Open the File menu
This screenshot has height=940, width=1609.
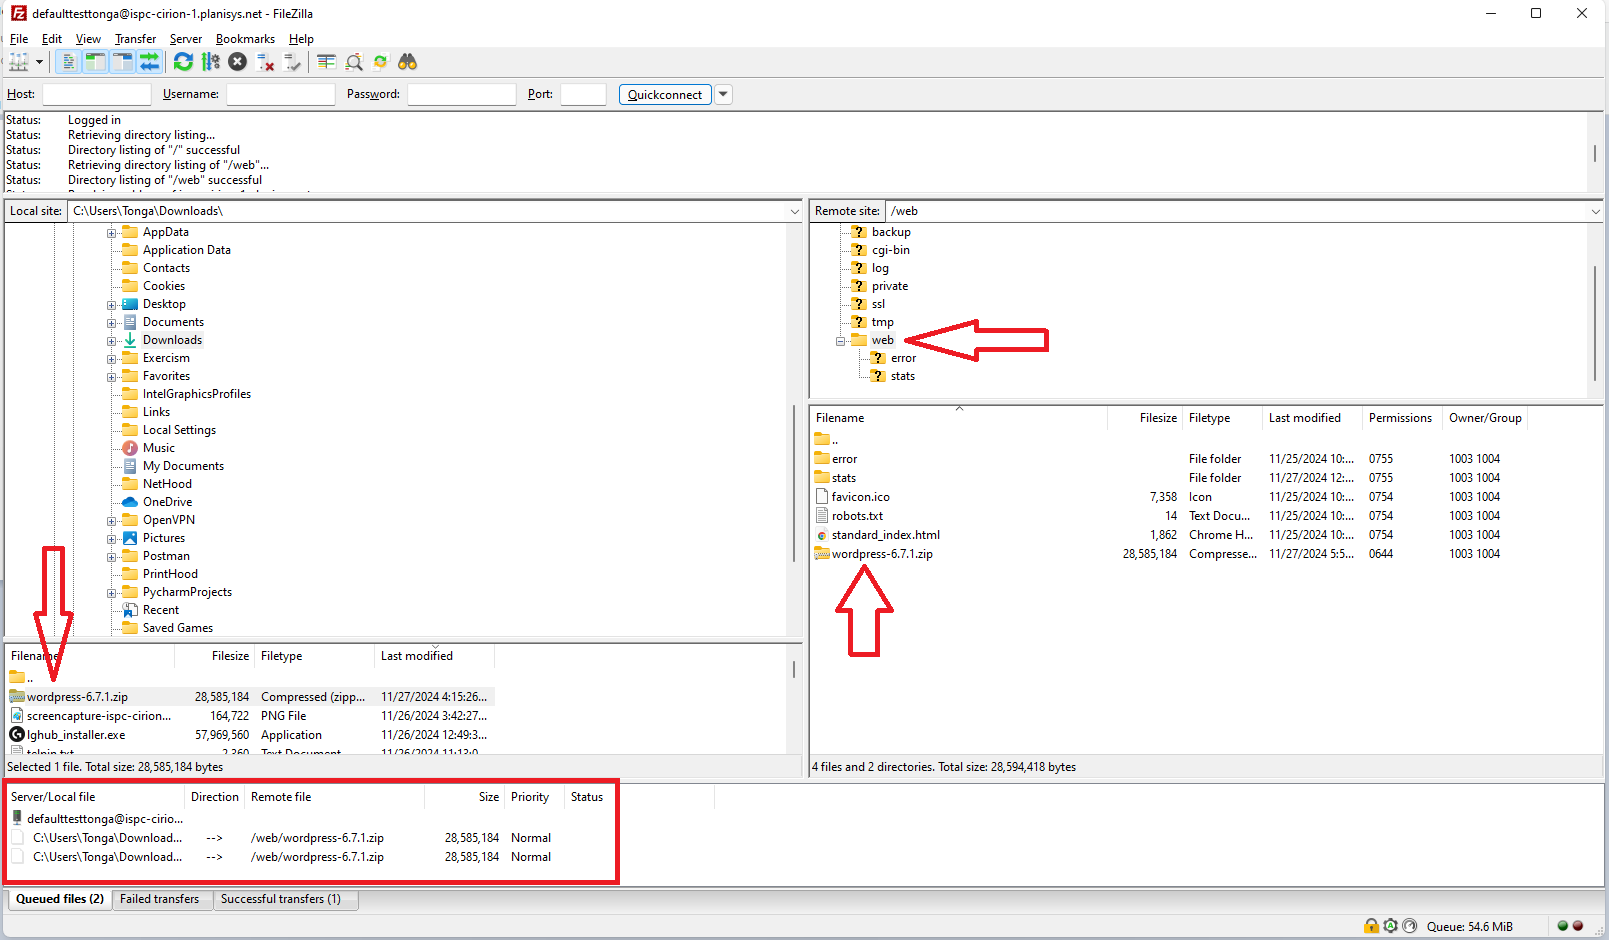(19, 39)
